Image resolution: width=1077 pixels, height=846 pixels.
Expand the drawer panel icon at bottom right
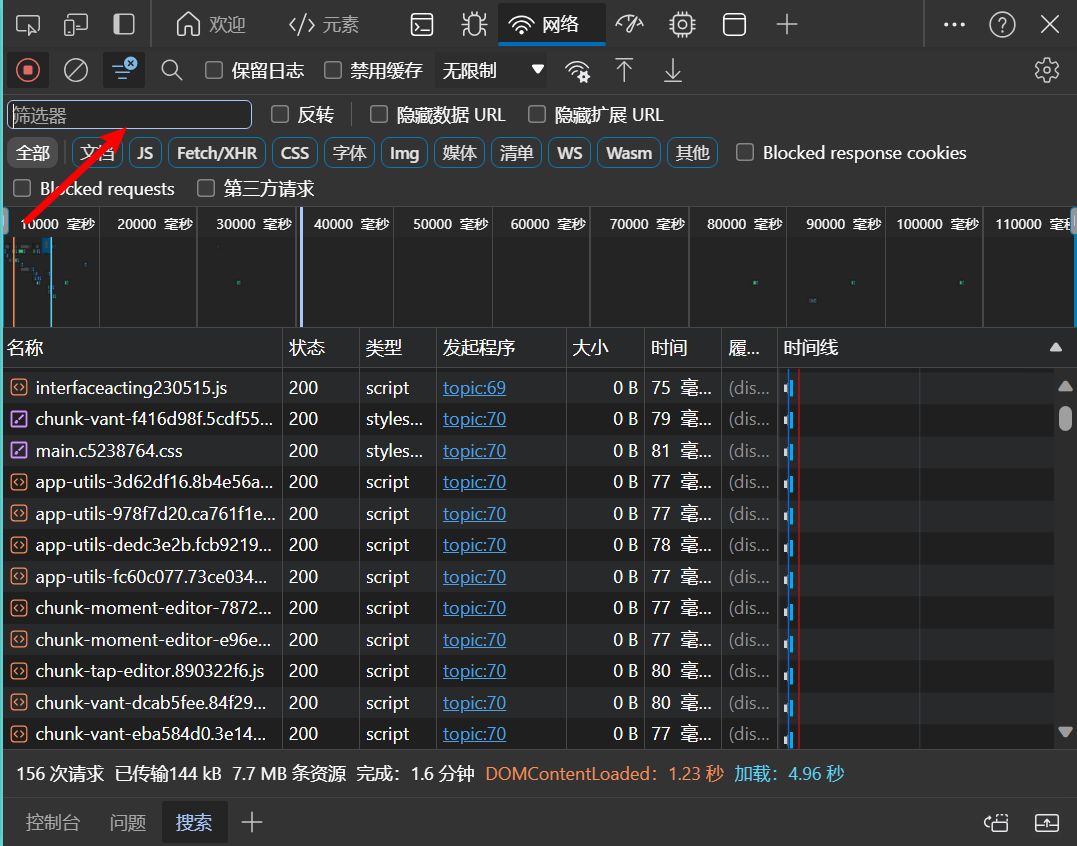pos(1047,822)
